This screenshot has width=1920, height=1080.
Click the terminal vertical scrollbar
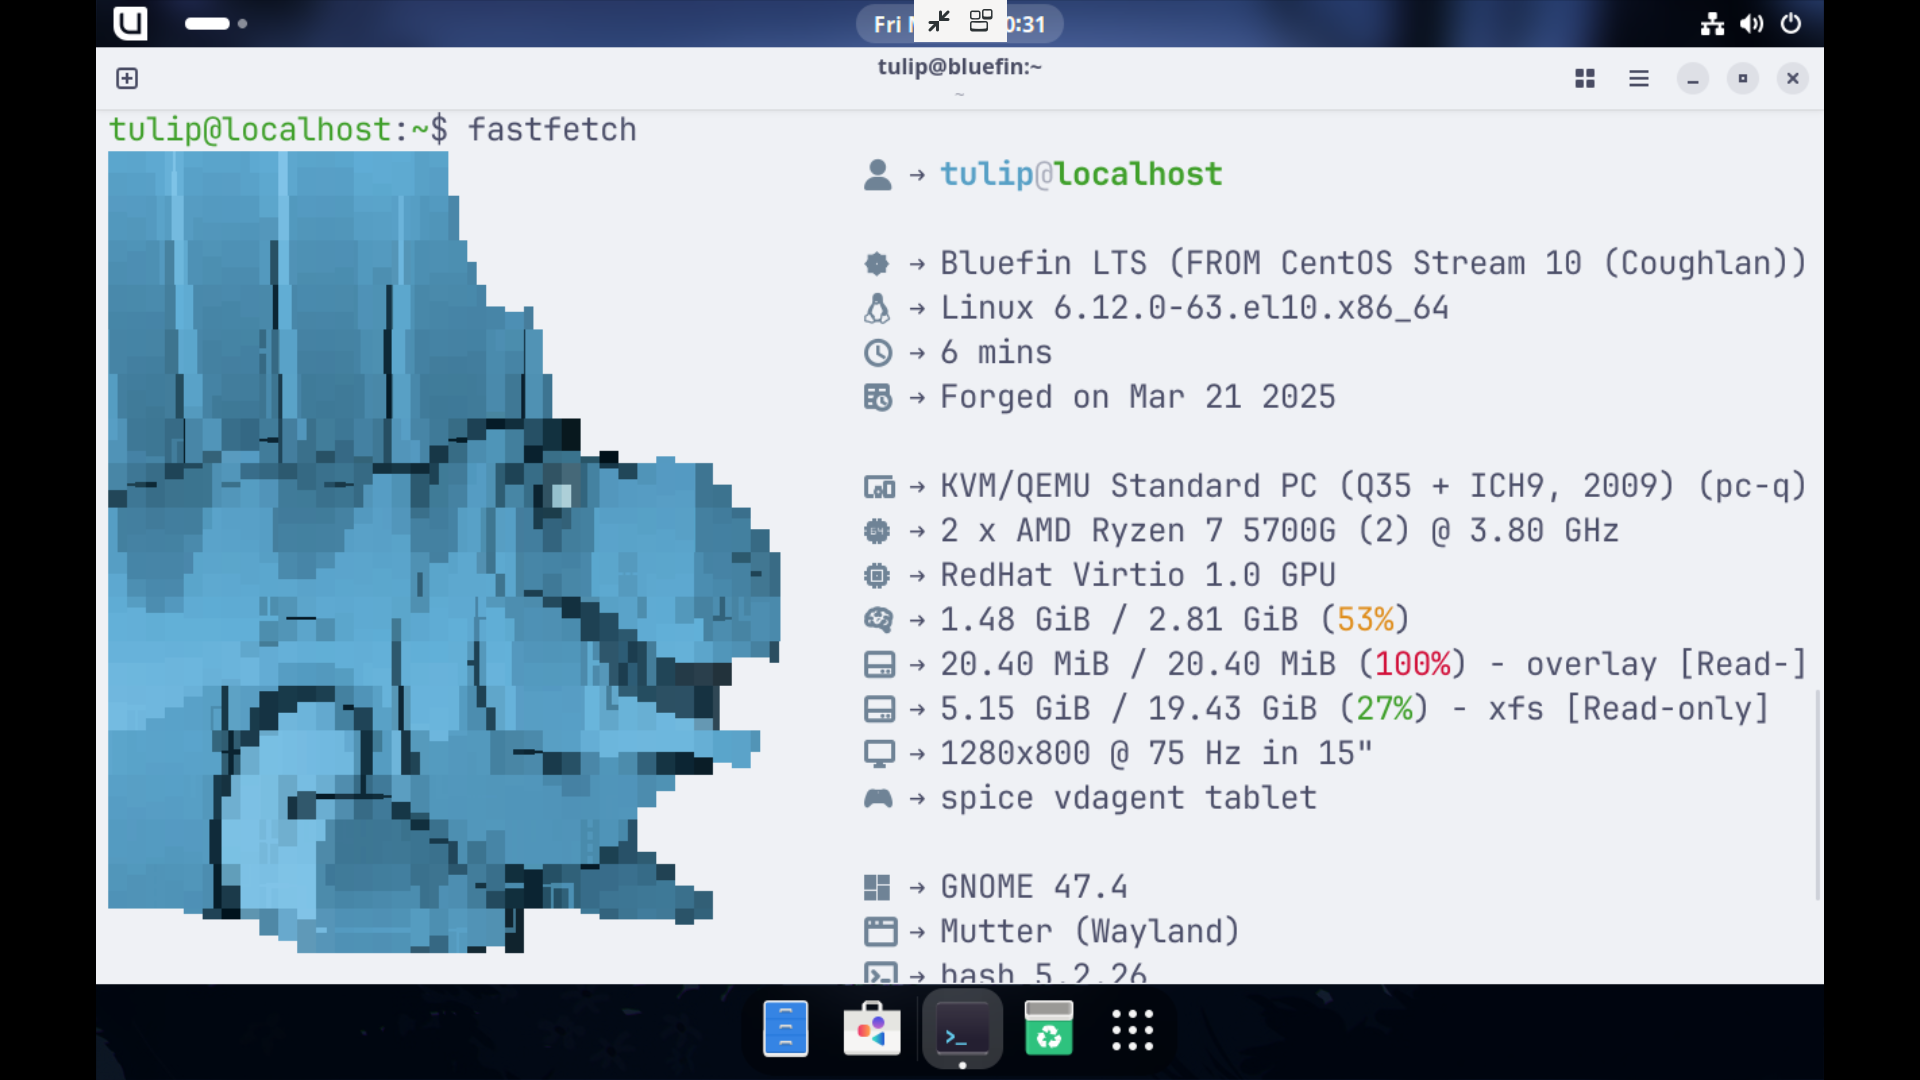coord(1817,795)
